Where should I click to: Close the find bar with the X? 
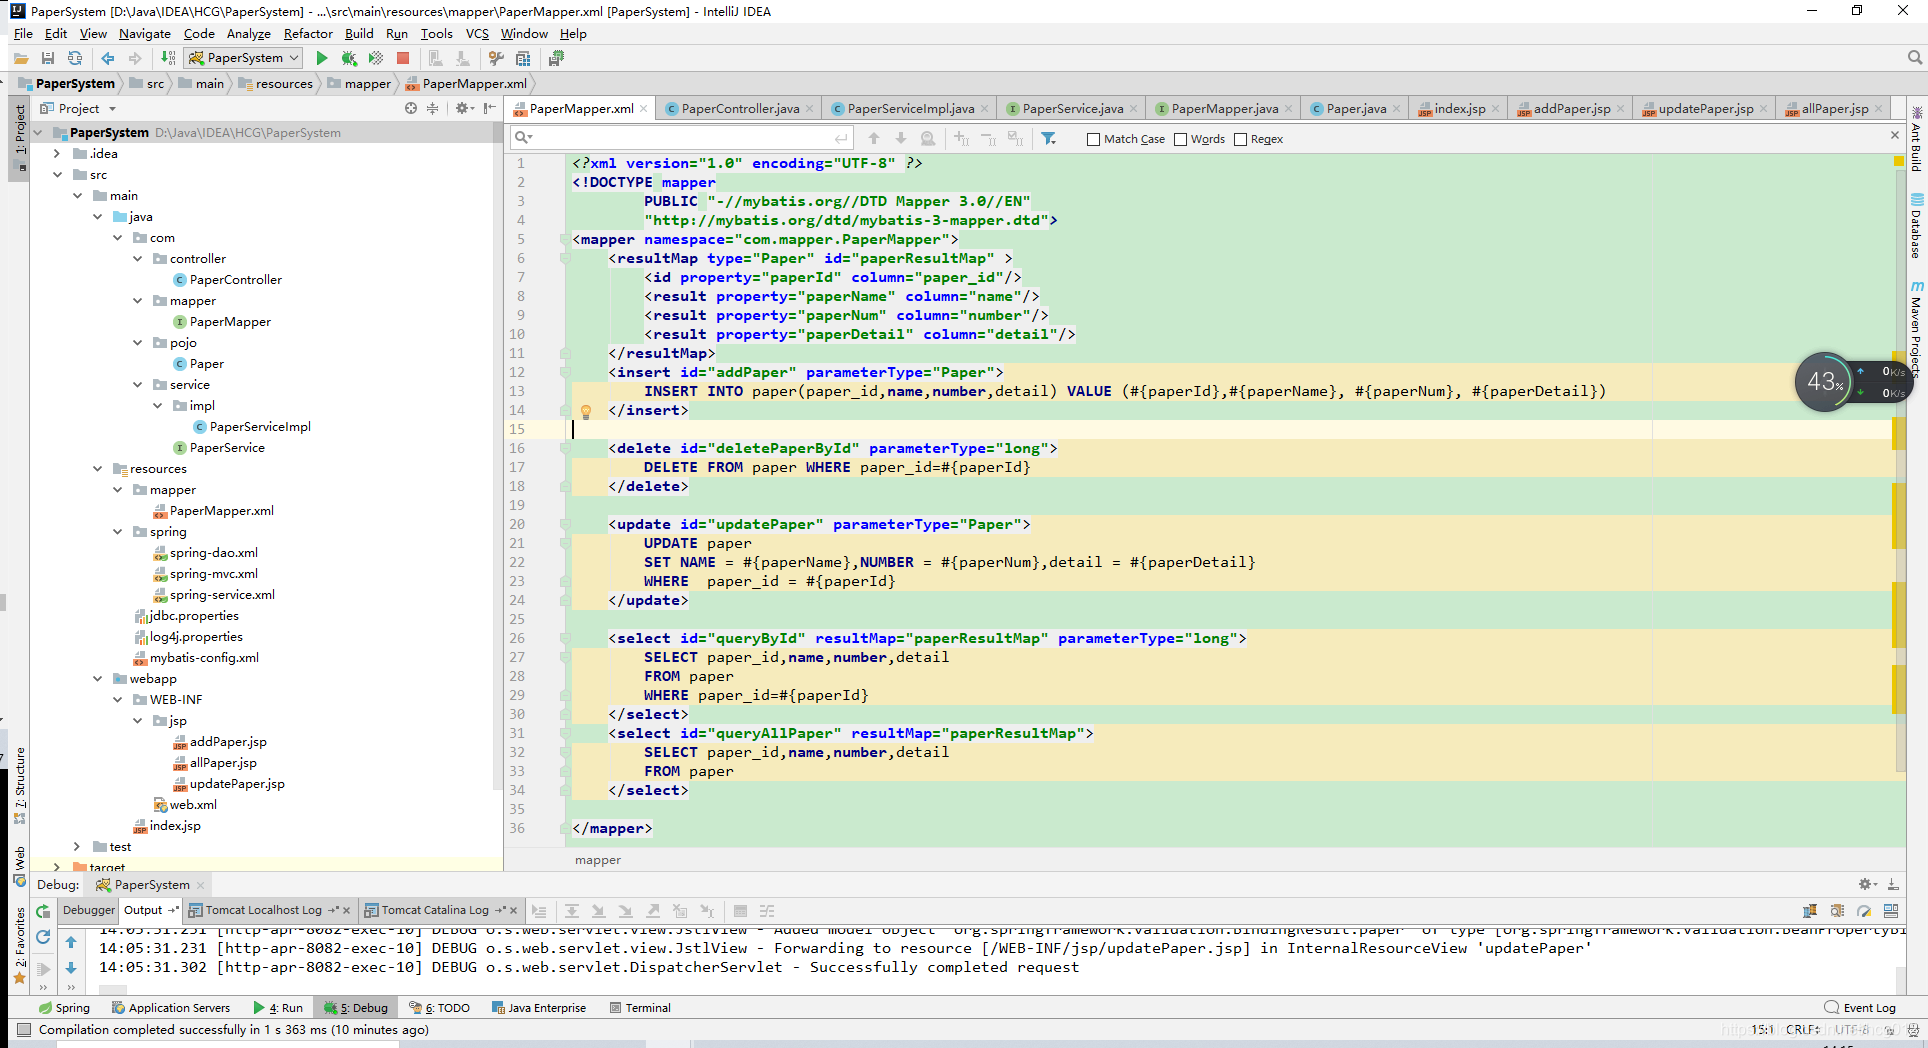1894,135
